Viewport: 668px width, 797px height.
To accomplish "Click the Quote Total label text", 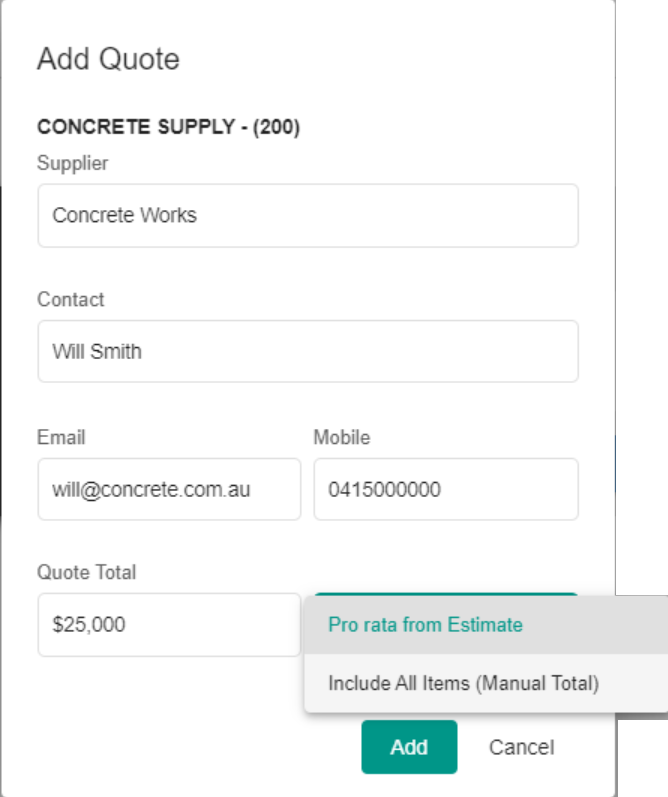I will coord(86,572).
